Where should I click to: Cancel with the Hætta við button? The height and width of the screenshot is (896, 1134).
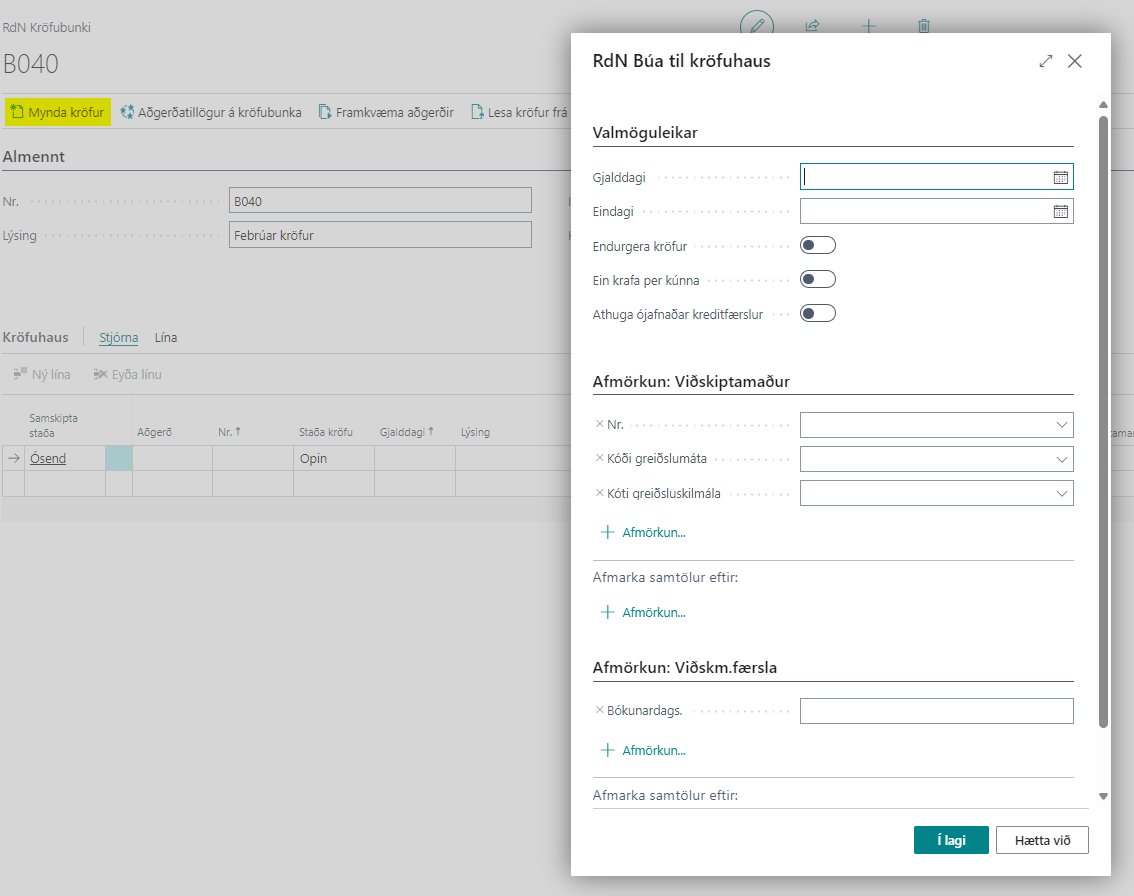tap(1041, 840)
